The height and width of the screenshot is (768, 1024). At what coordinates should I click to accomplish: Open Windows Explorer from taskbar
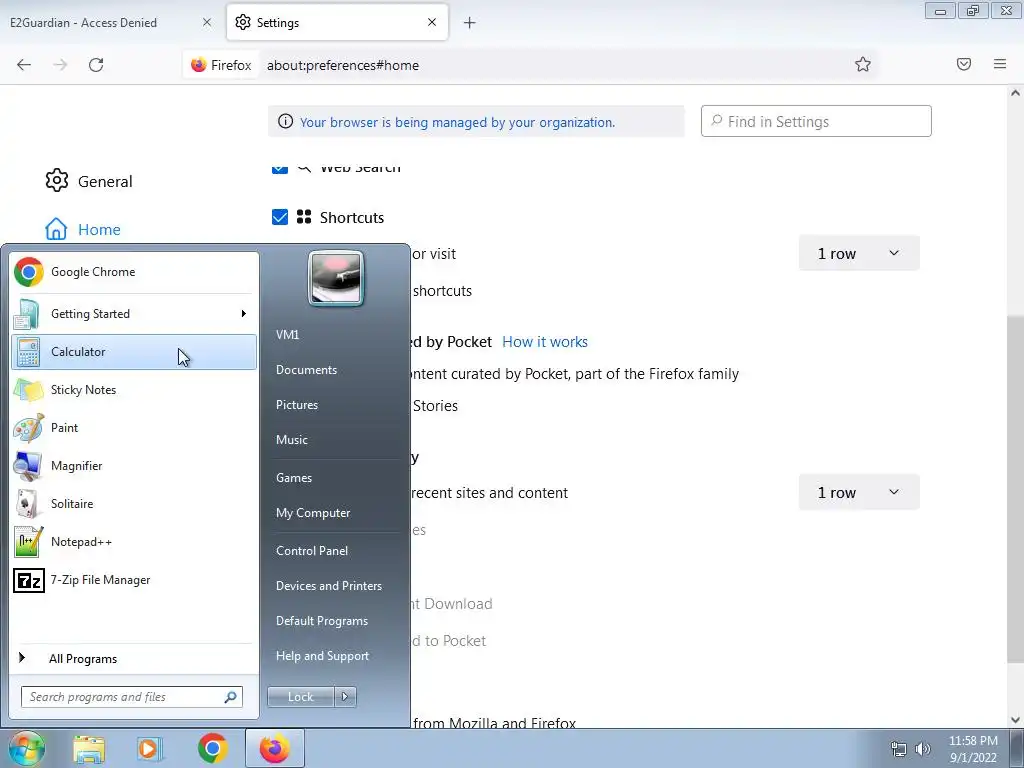[89, 749]
